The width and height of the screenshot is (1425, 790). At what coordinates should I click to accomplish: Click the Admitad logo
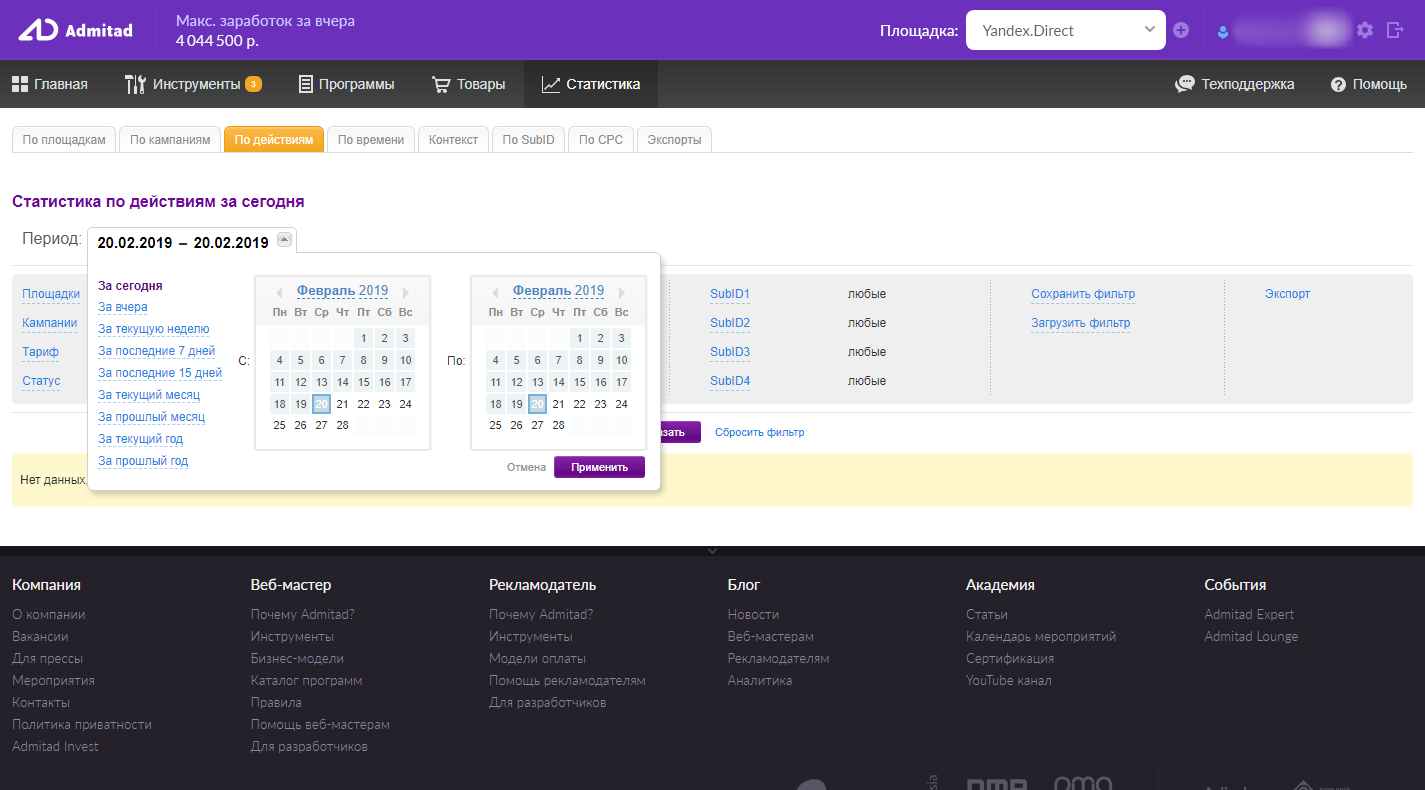pyautogui.click(x=75, y=30)
